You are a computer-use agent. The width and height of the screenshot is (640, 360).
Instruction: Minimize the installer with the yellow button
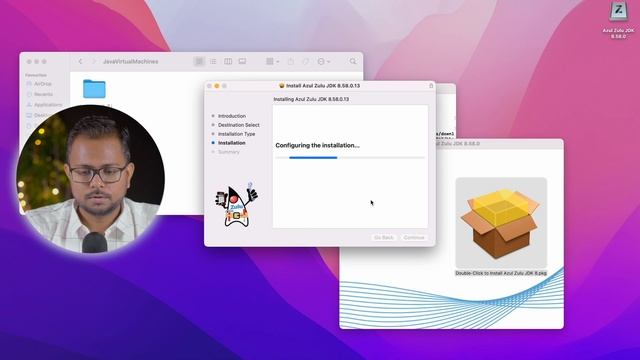pyautogui.click(x=217, y=86)
